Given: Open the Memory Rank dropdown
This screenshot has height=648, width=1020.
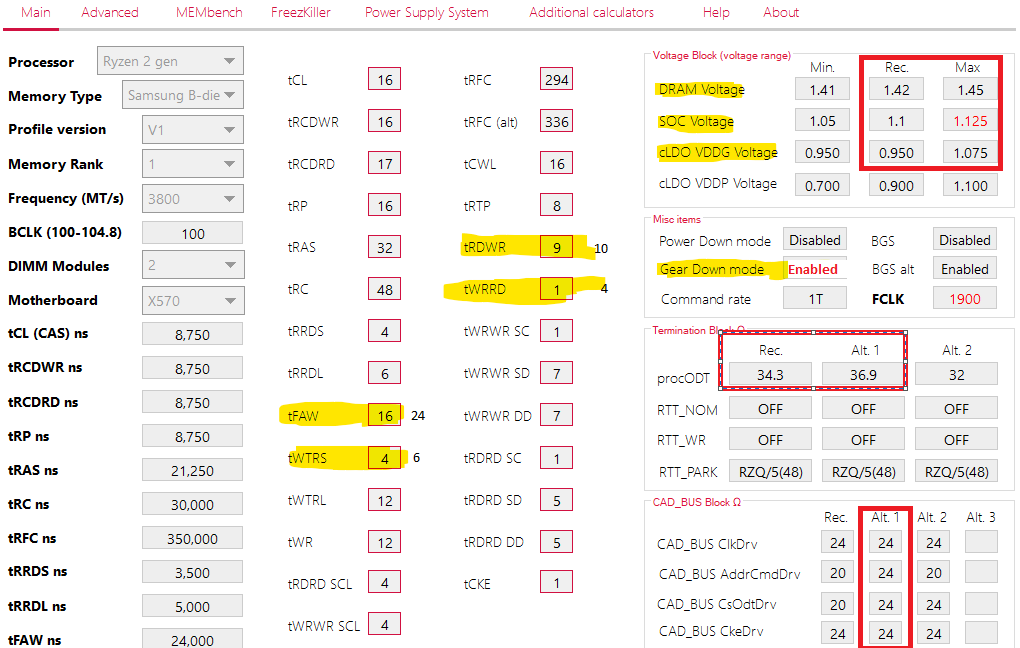Looking at the screenshot, I should coord(193,164).
